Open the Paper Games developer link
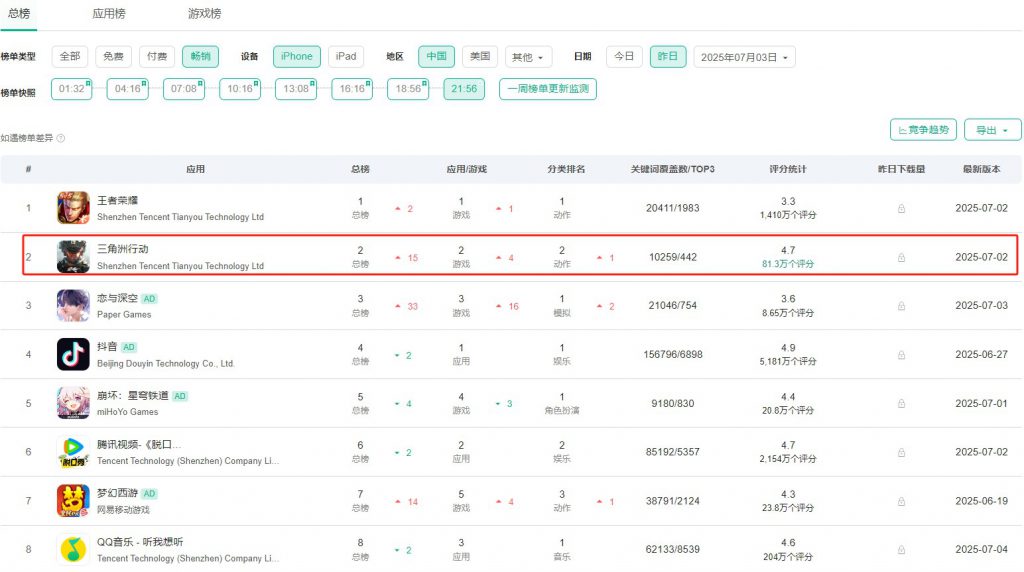This screenshot has height=572, width=1024. tap(124, 315)
